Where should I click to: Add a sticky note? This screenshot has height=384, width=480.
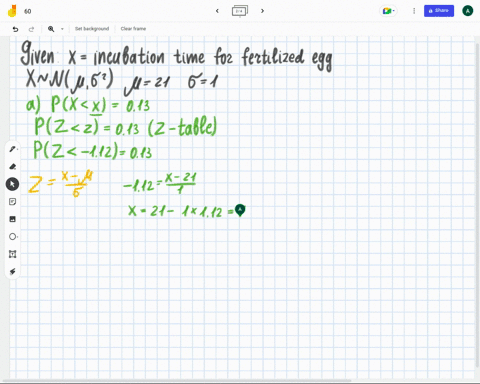[x=13, y=202]
